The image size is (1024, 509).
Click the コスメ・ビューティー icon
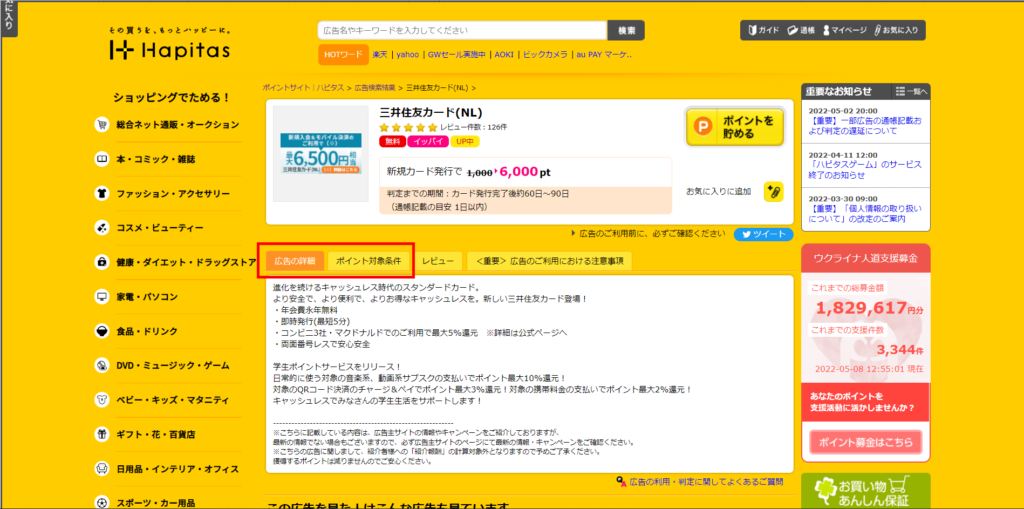101,228
